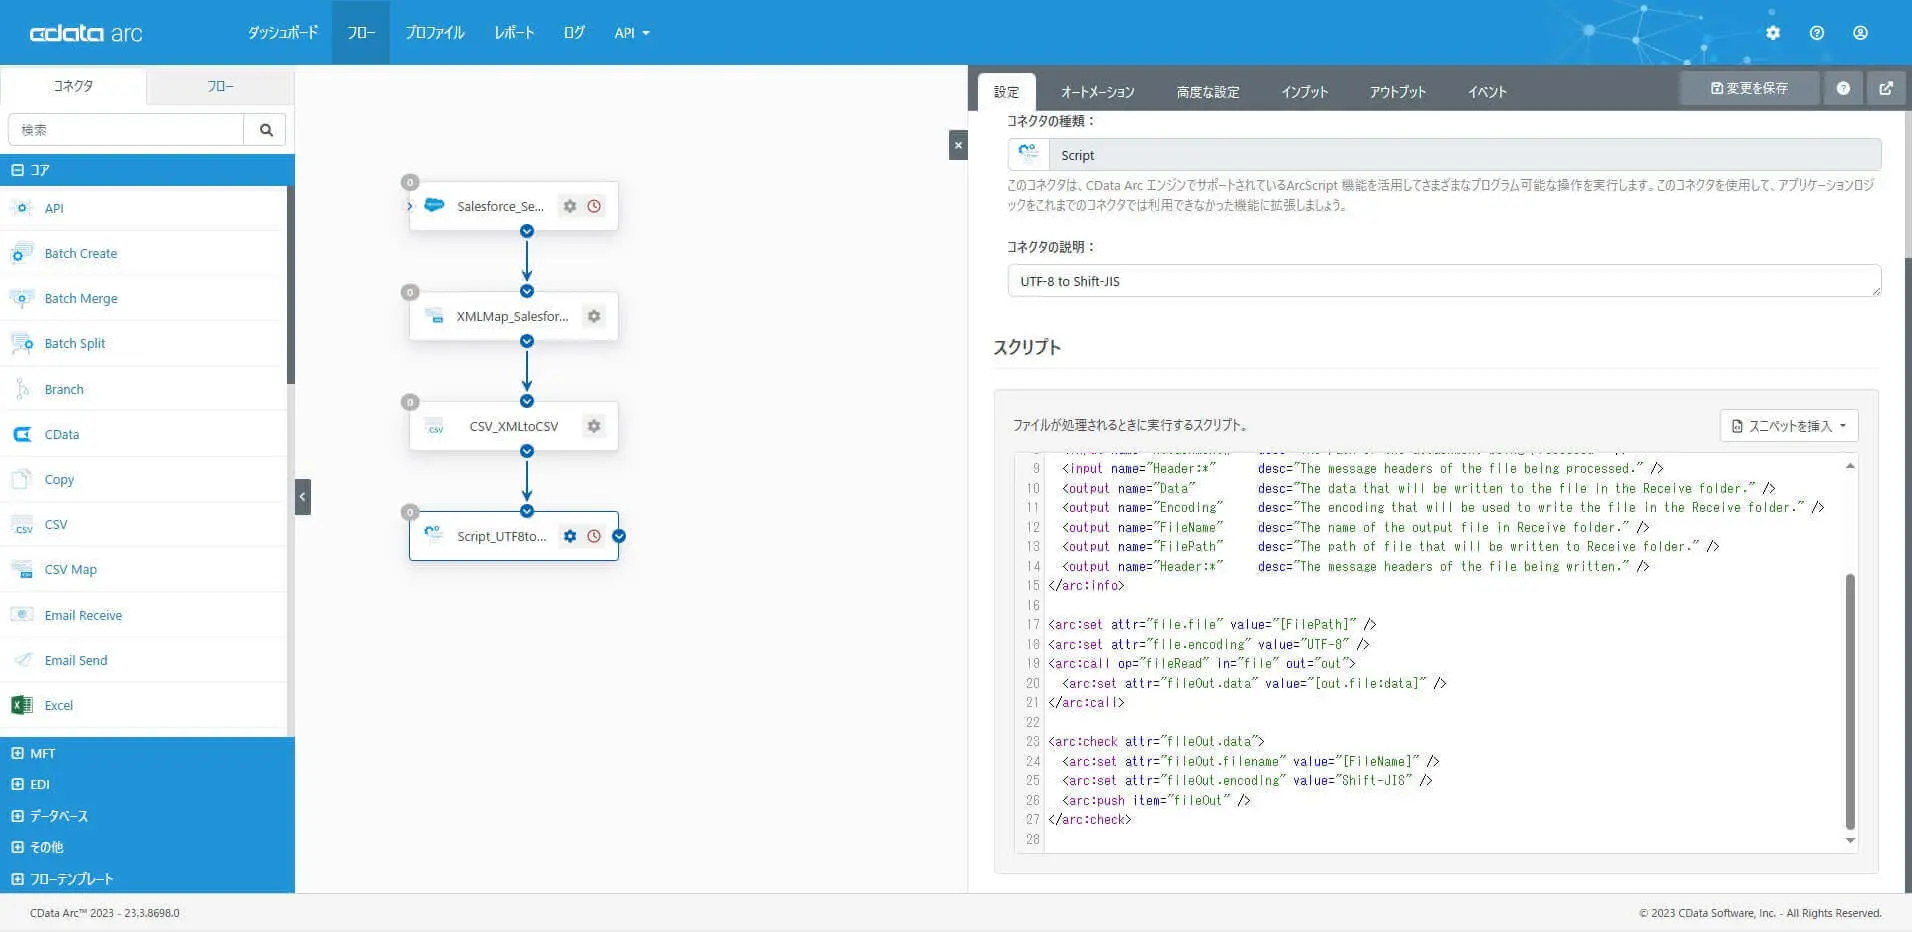The image size is (1912, 932).
Task: Switch to the イベント tab
Action: pos(1487,92)
